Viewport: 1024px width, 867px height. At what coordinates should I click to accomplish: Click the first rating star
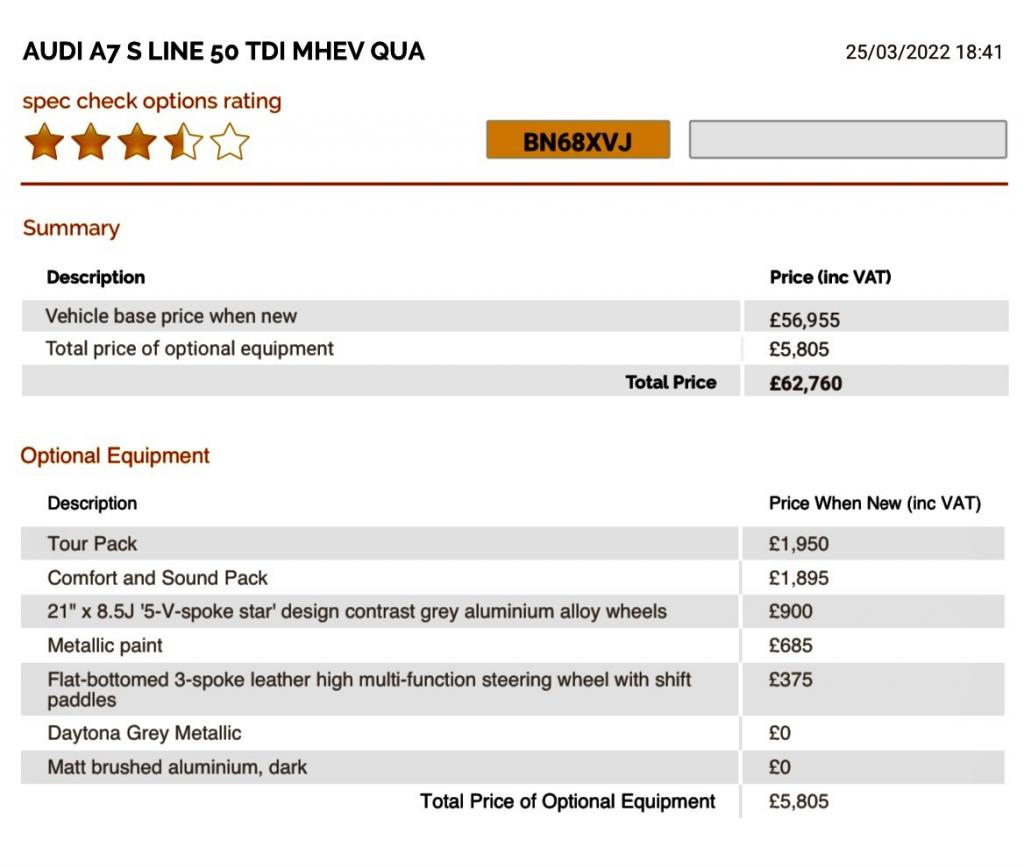coord(44,142)
